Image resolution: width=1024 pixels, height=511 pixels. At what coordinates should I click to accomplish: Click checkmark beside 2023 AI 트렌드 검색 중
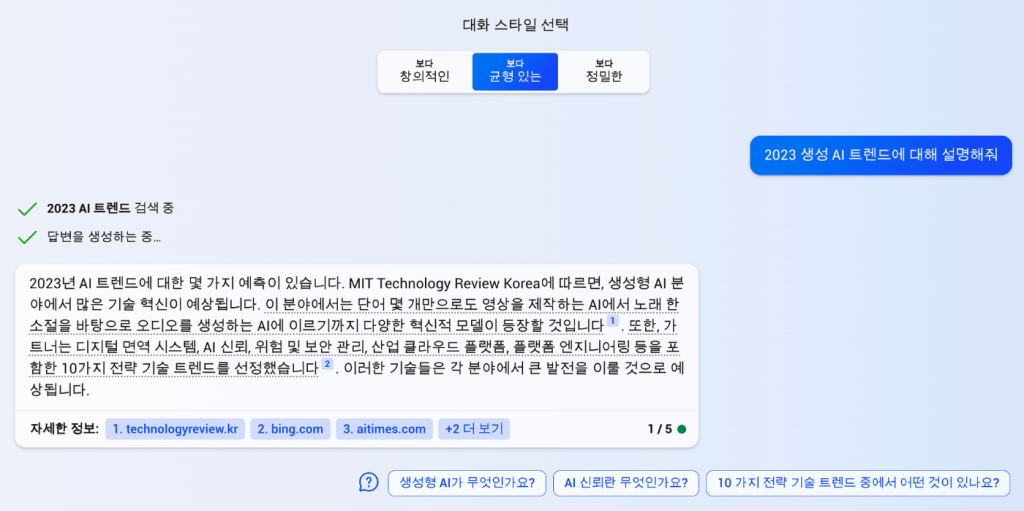[27, 209]
